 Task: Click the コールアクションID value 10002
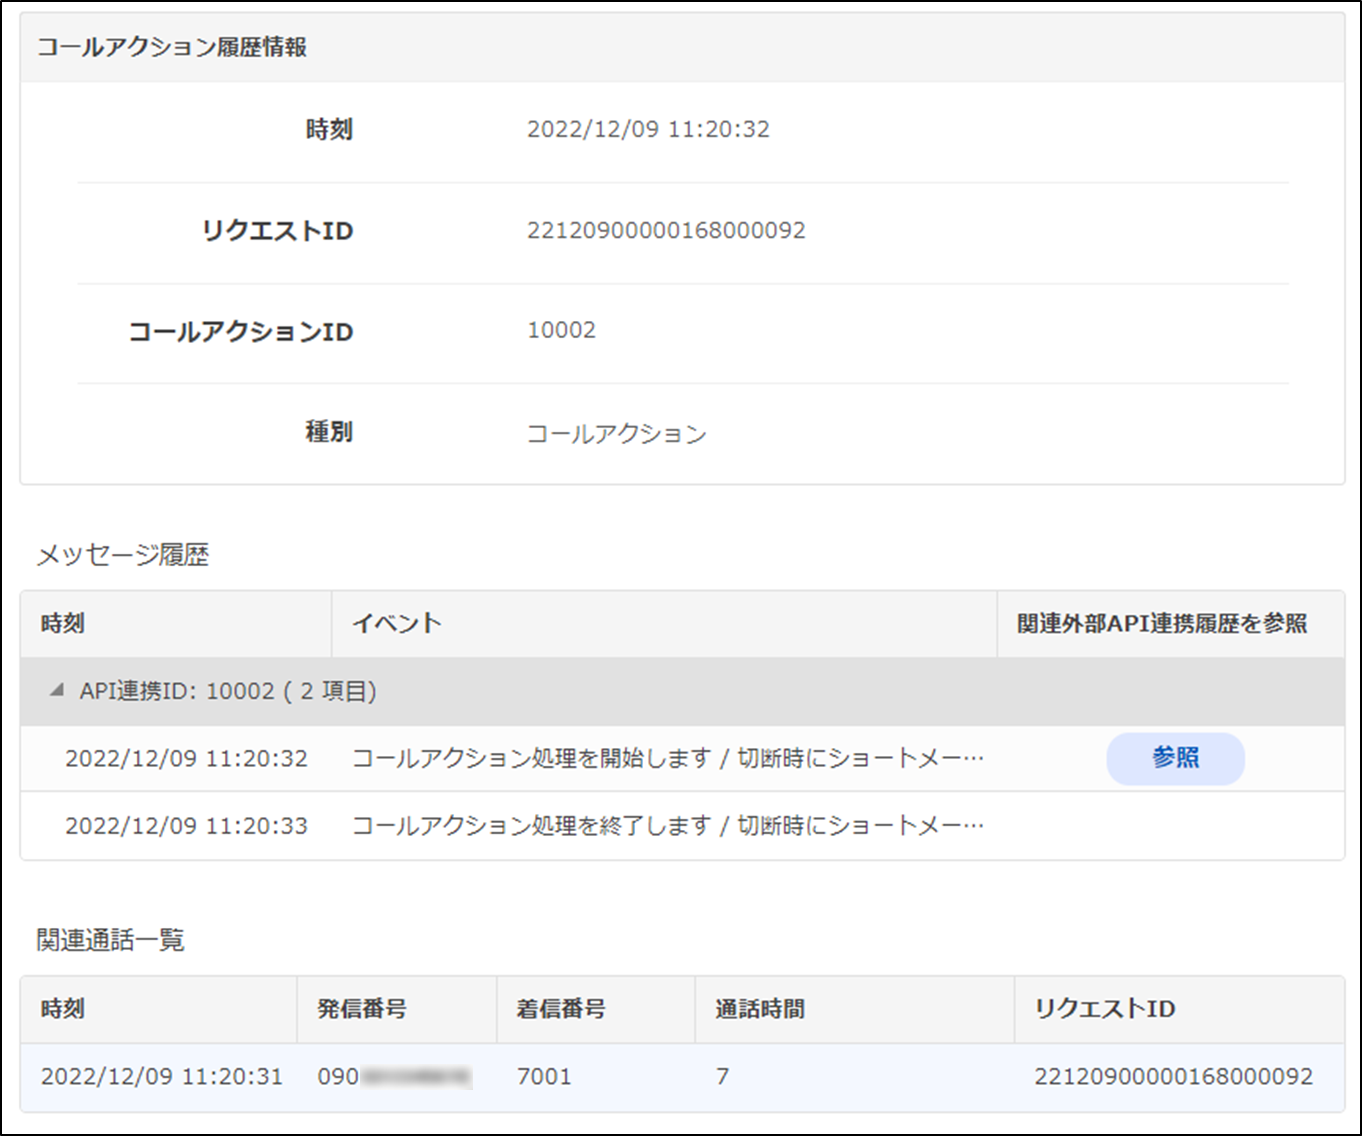click(561, 330)
